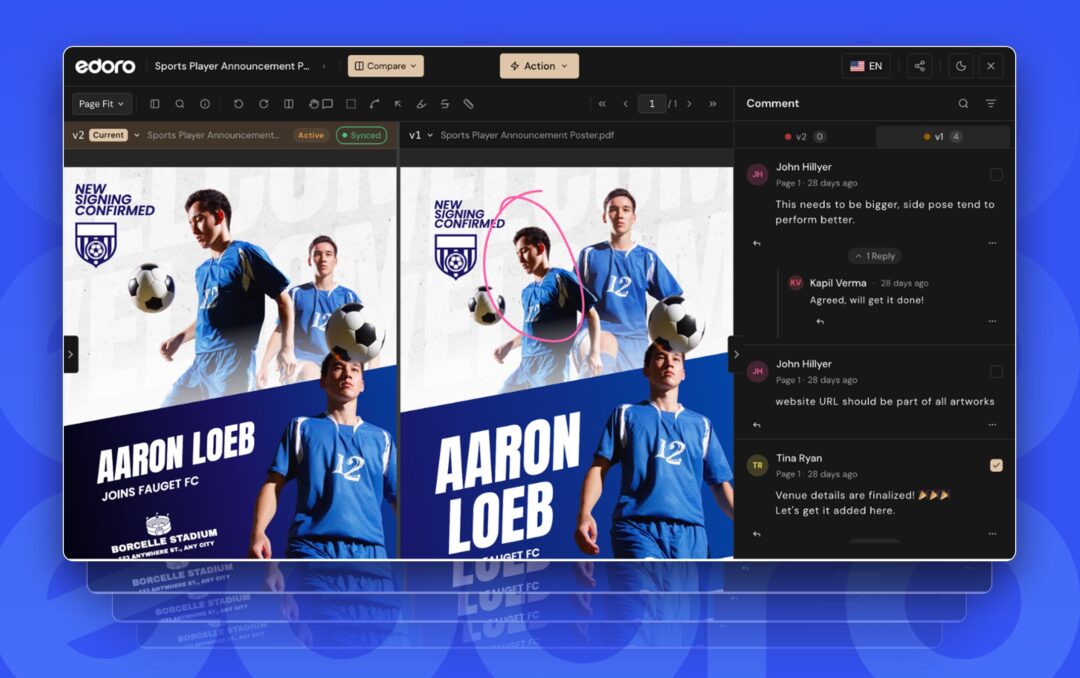Switch to the v2 comments tab
Image resolution: width=1080 pixels, height=678 pixels.
805,136
